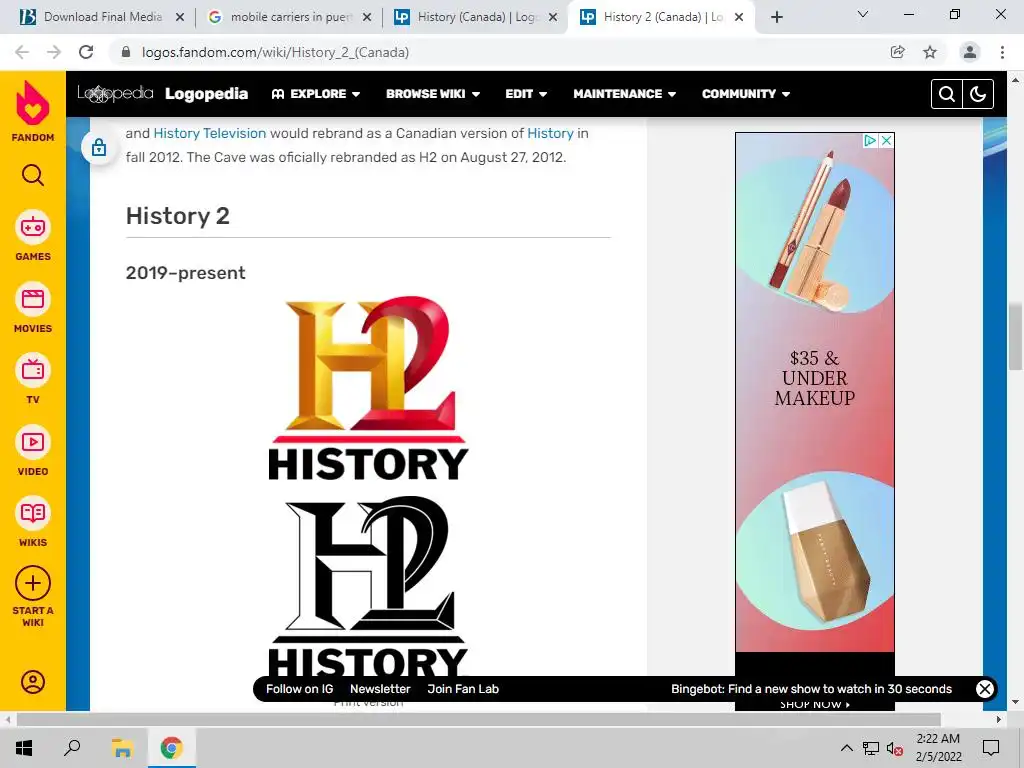Image resolution: width=1024 pixels, height=768 pixels.
Task: Open the Logopedia wiki search icon
Action: [946, 94]
